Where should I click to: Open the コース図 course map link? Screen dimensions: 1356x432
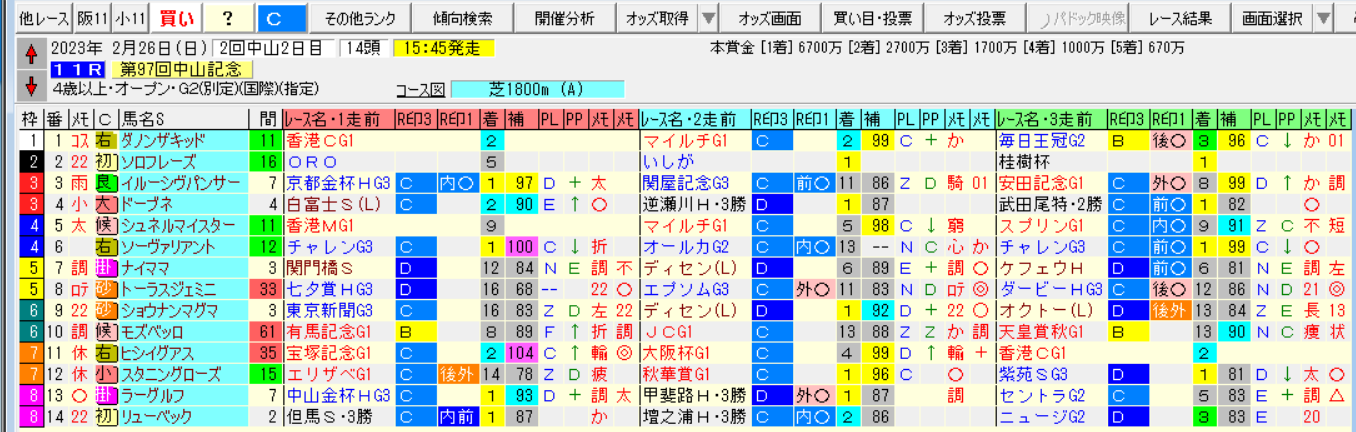421,89
